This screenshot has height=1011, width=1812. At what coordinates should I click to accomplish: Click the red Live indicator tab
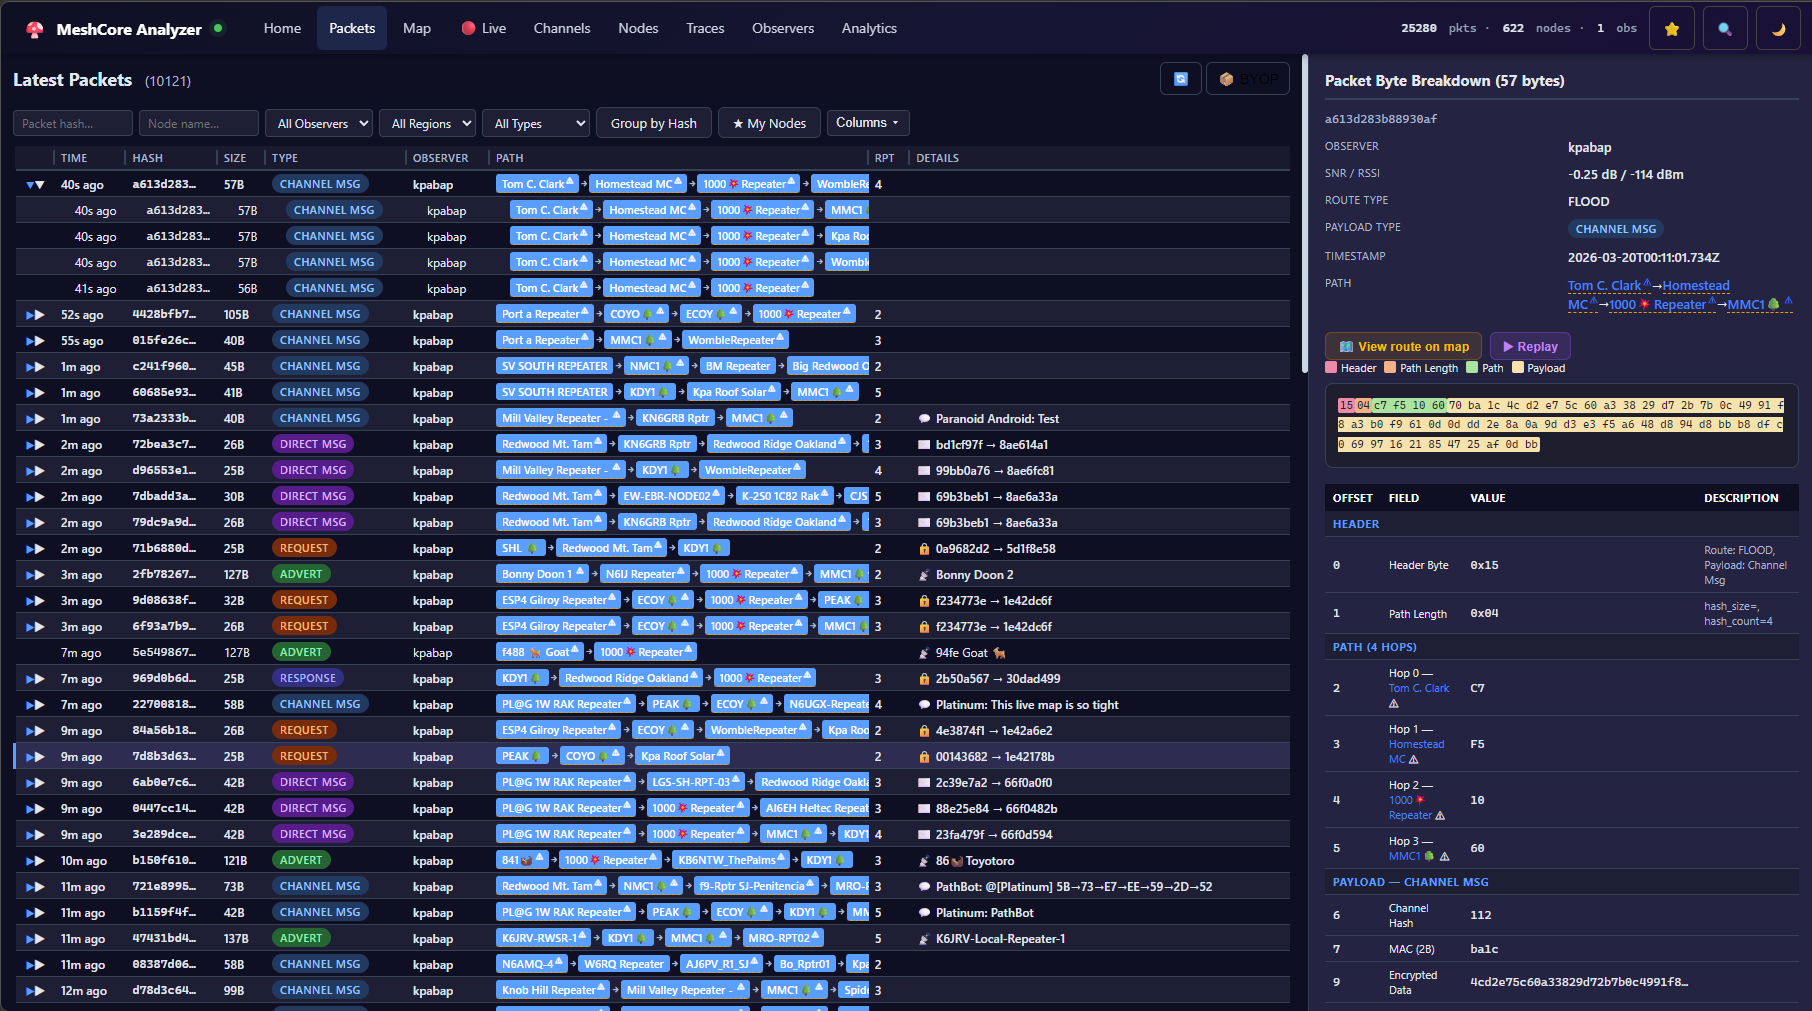tap(483, 28)
